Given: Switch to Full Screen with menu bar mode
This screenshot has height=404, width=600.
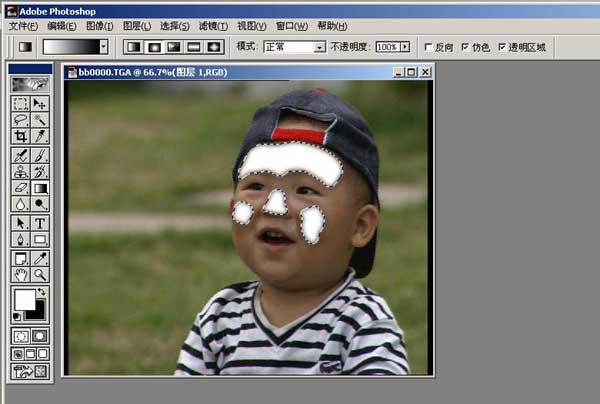Looking at the screenshot, I should tap(30, 354).
